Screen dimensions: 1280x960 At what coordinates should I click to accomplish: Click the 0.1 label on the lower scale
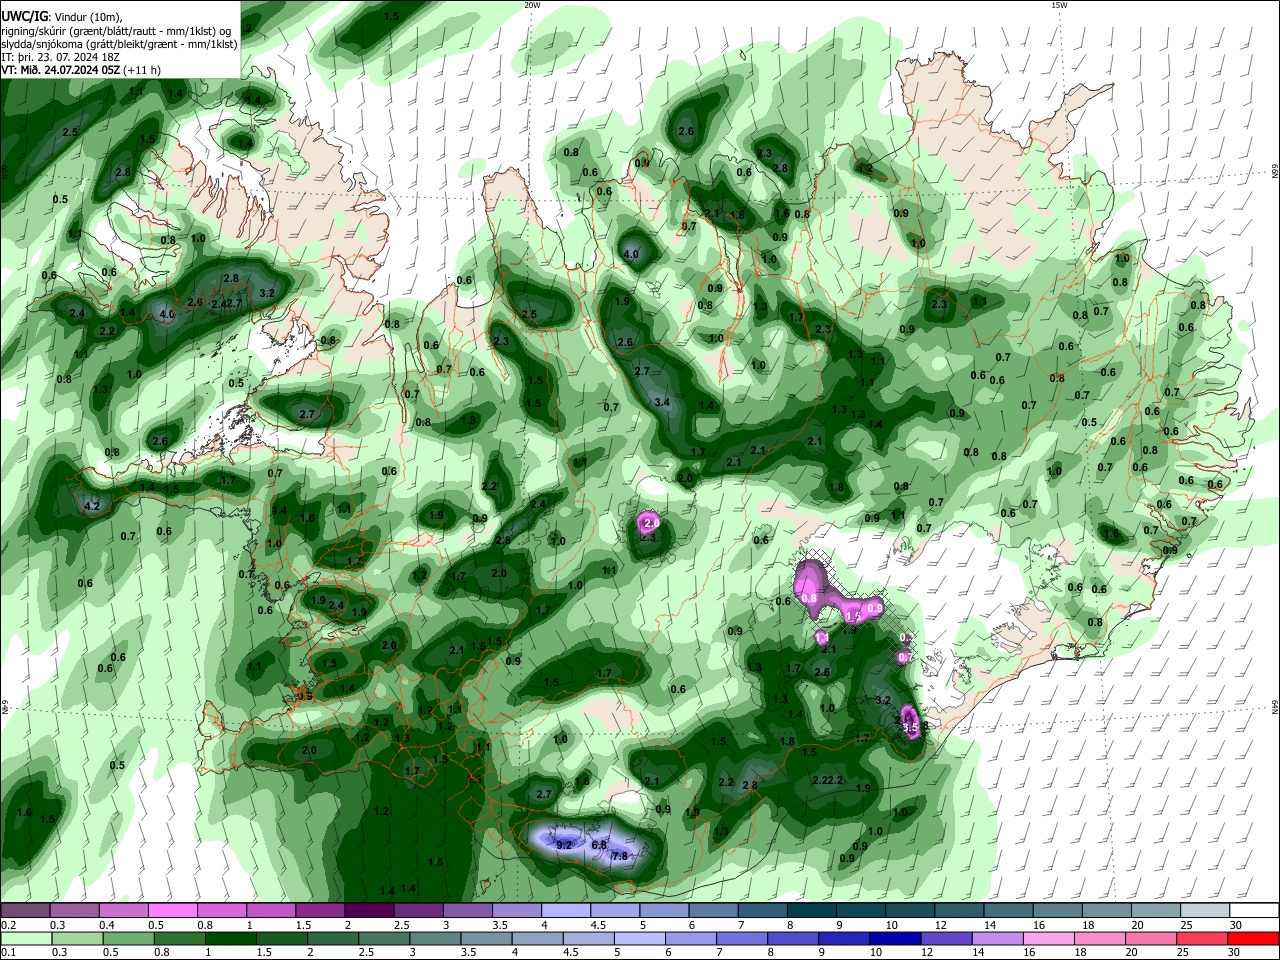8,952
